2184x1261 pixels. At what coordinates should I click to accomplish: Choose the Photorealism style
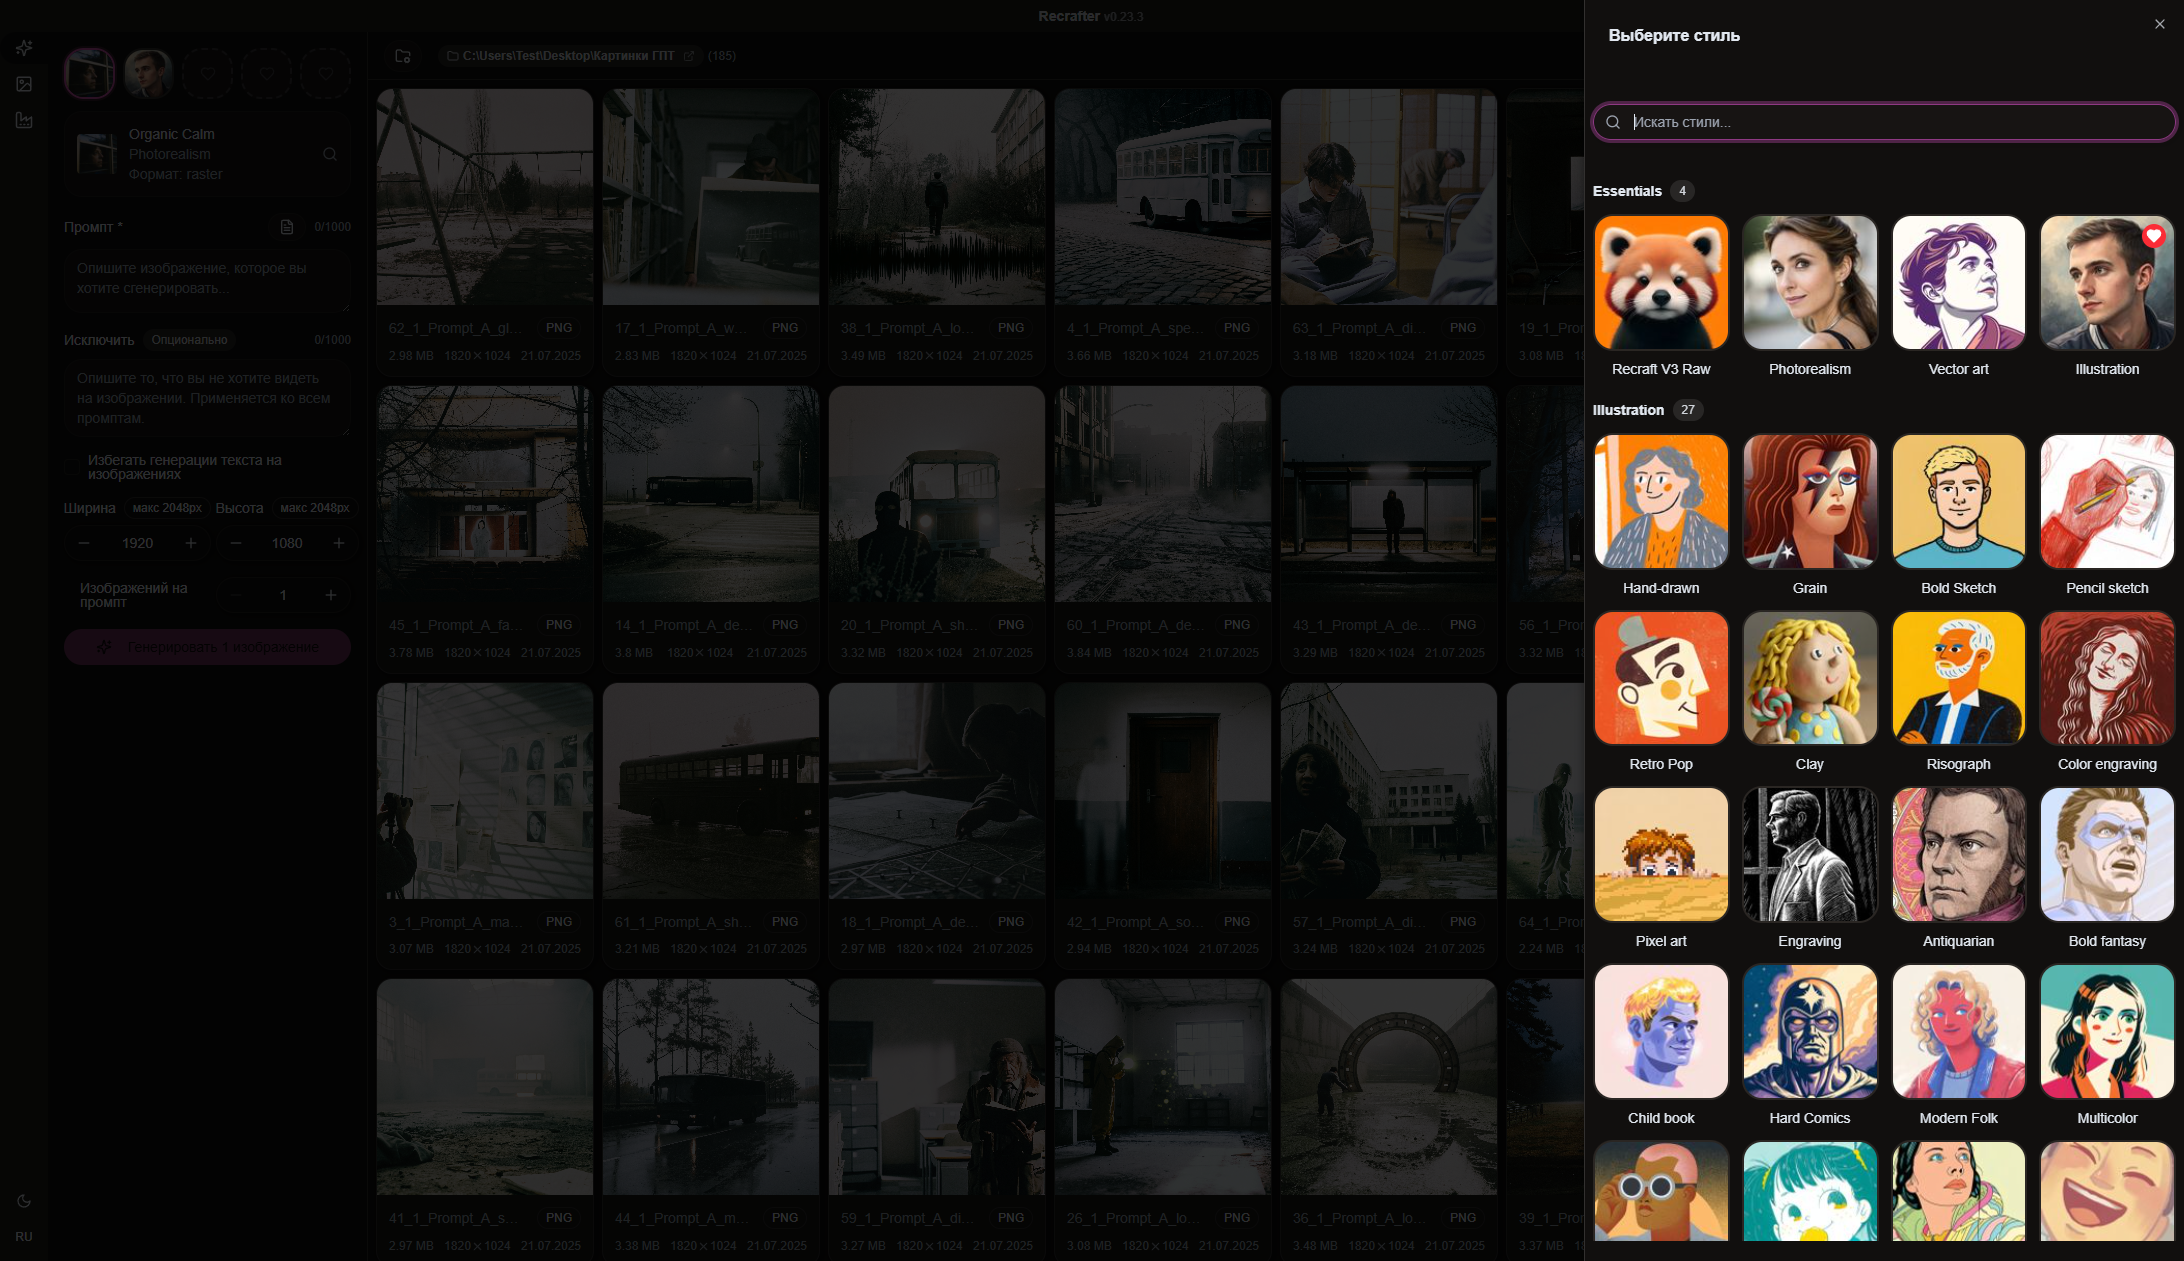click(x=1809, y=283)
